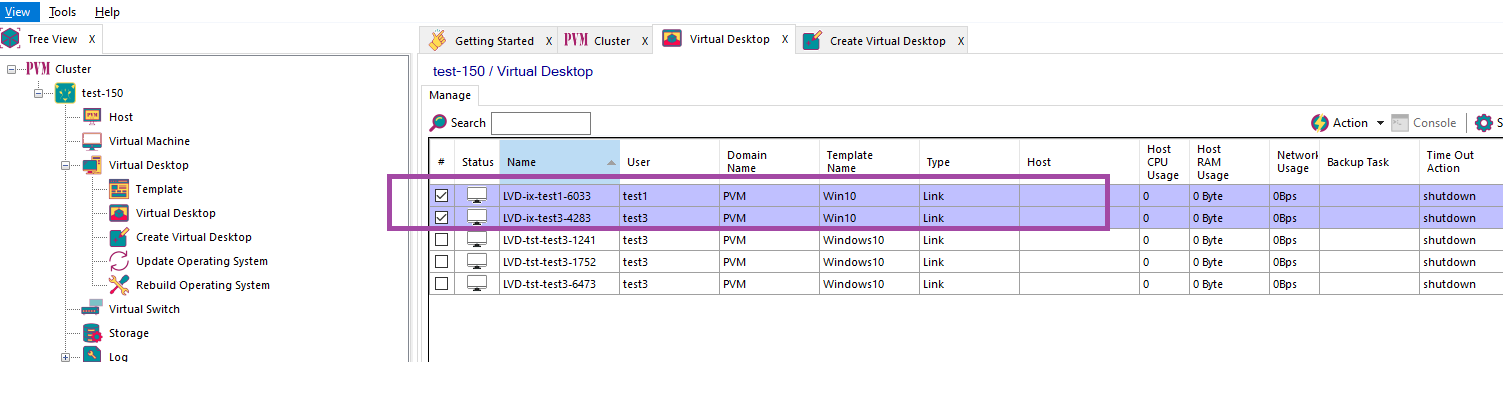
Task: Click status monitor icon of LVD-tst-test3-1241
Action: point(477,240)
